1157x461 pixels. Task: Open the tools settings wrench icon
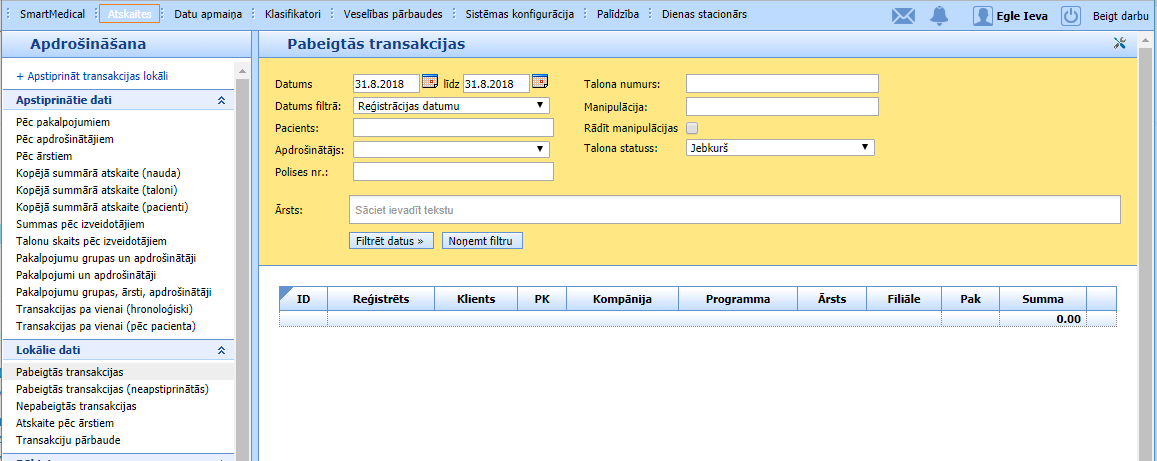1119,43
